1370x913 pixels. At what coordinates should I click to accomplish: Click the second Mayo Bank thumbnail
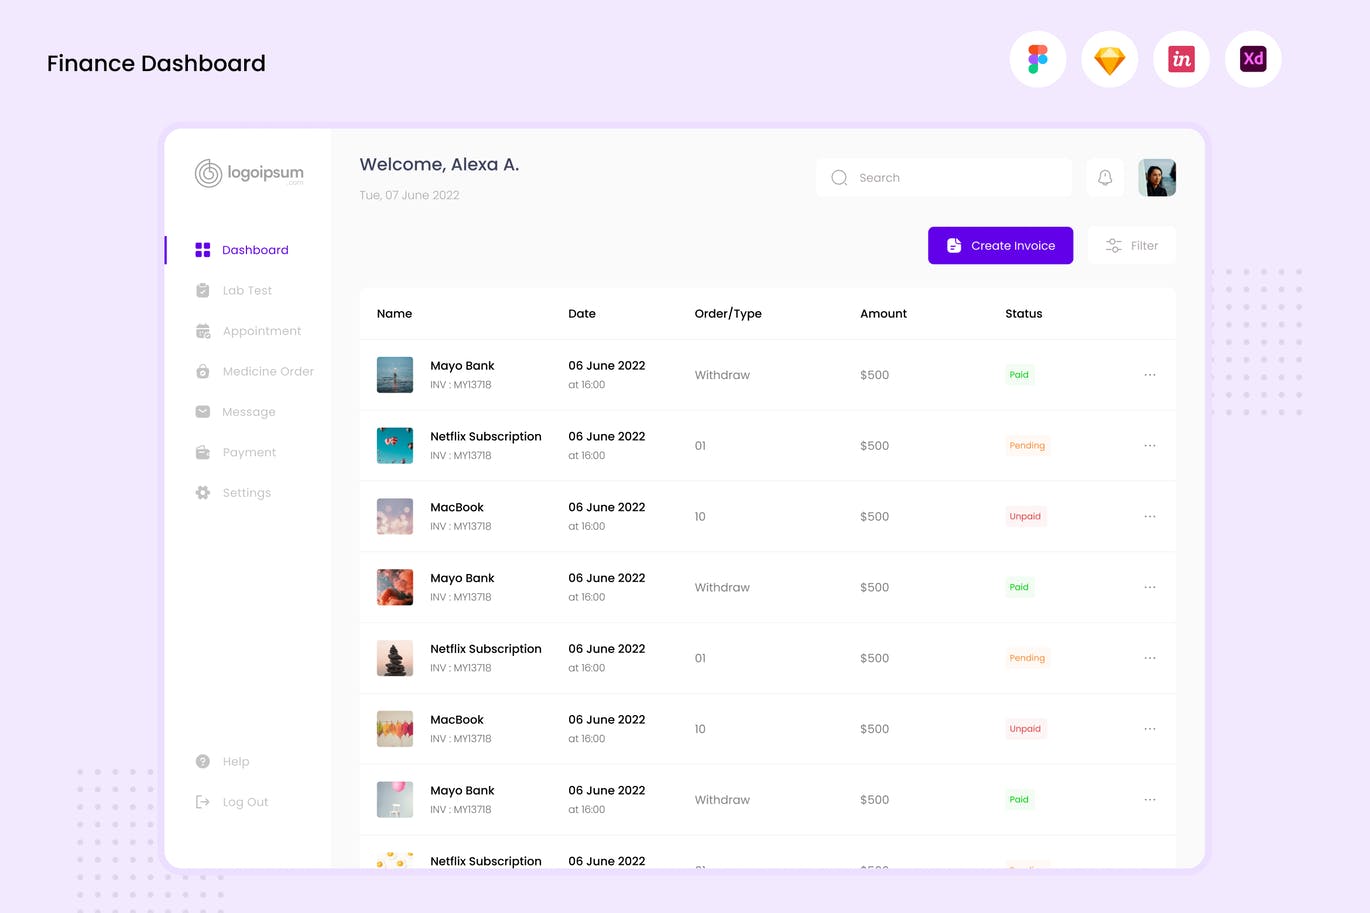pyautogui.click(x=395, y=588)
